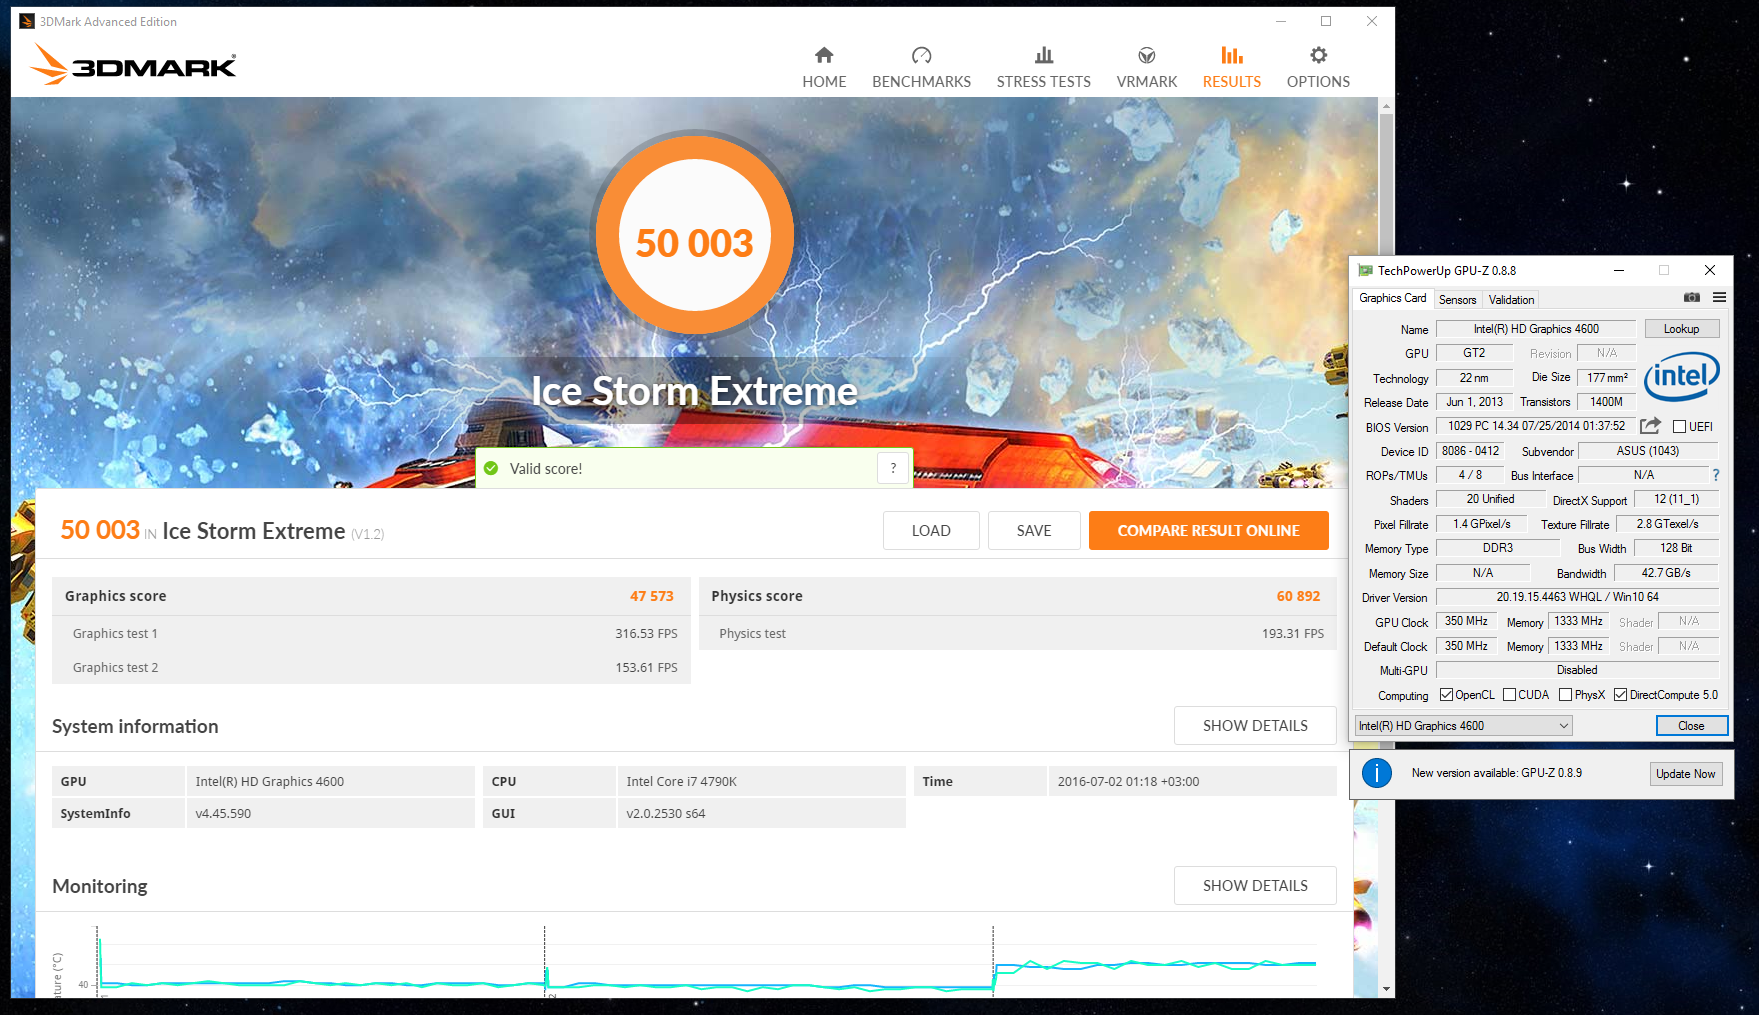This screenshot has height=1015, width=1759.
Task: Click the valid score green checkmark icon
Action: tap(491, 468)
